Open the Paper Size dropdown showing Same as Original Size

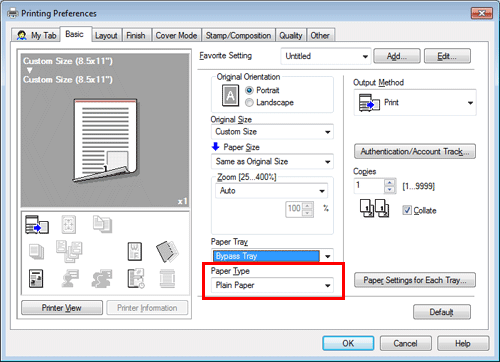272,162
